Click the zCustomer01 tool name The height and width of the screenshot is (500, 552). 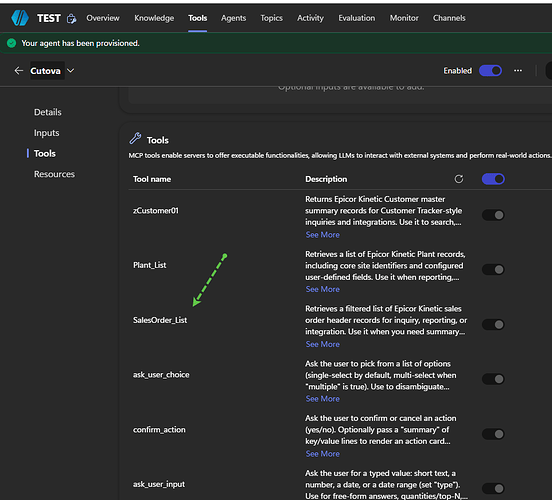[156, 211]
